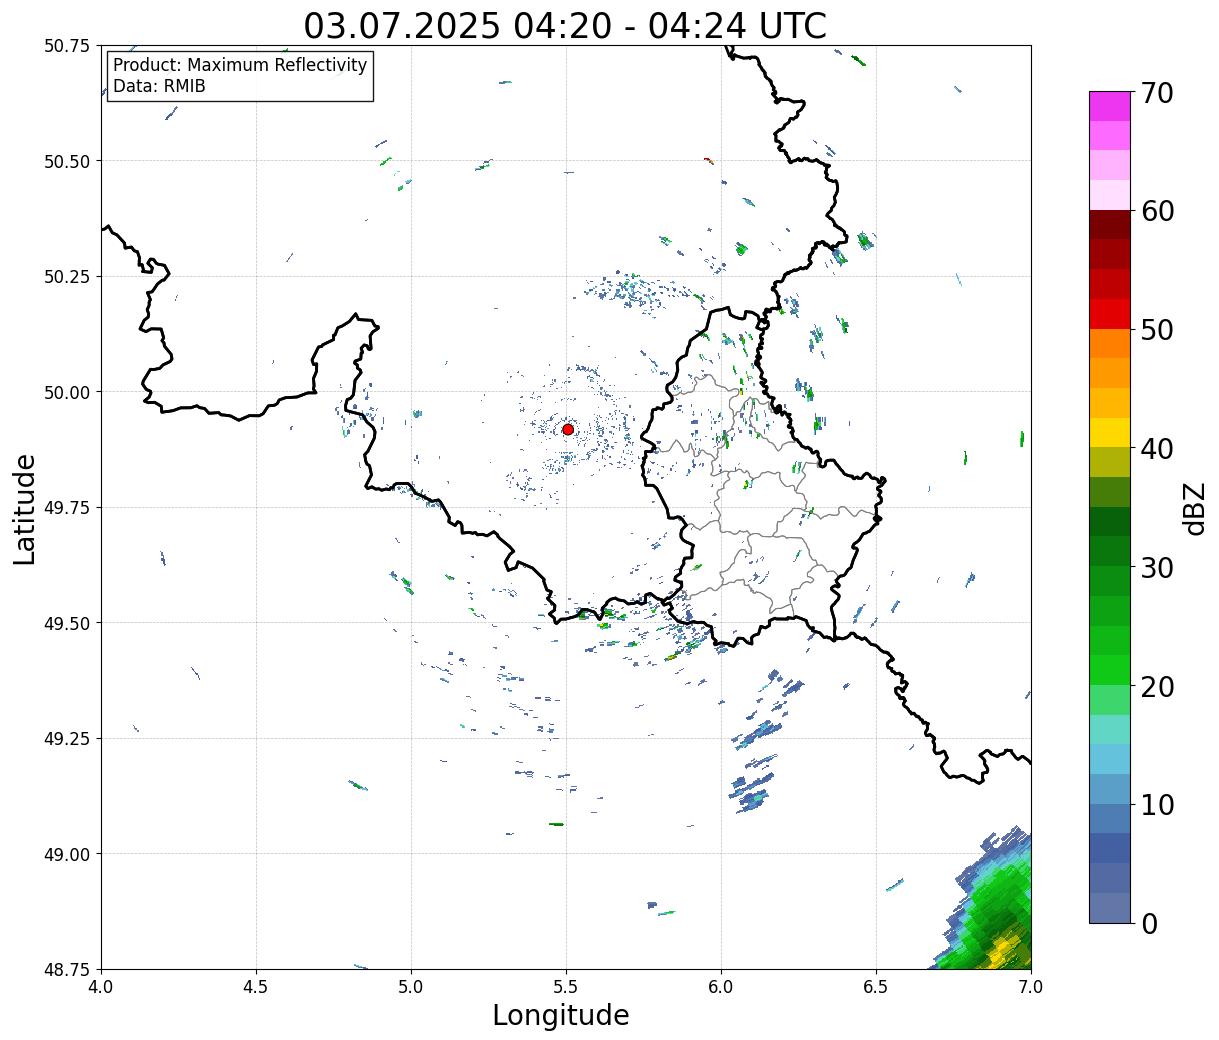Click the colorbar tick label 10

click(x=1157, y=805)
